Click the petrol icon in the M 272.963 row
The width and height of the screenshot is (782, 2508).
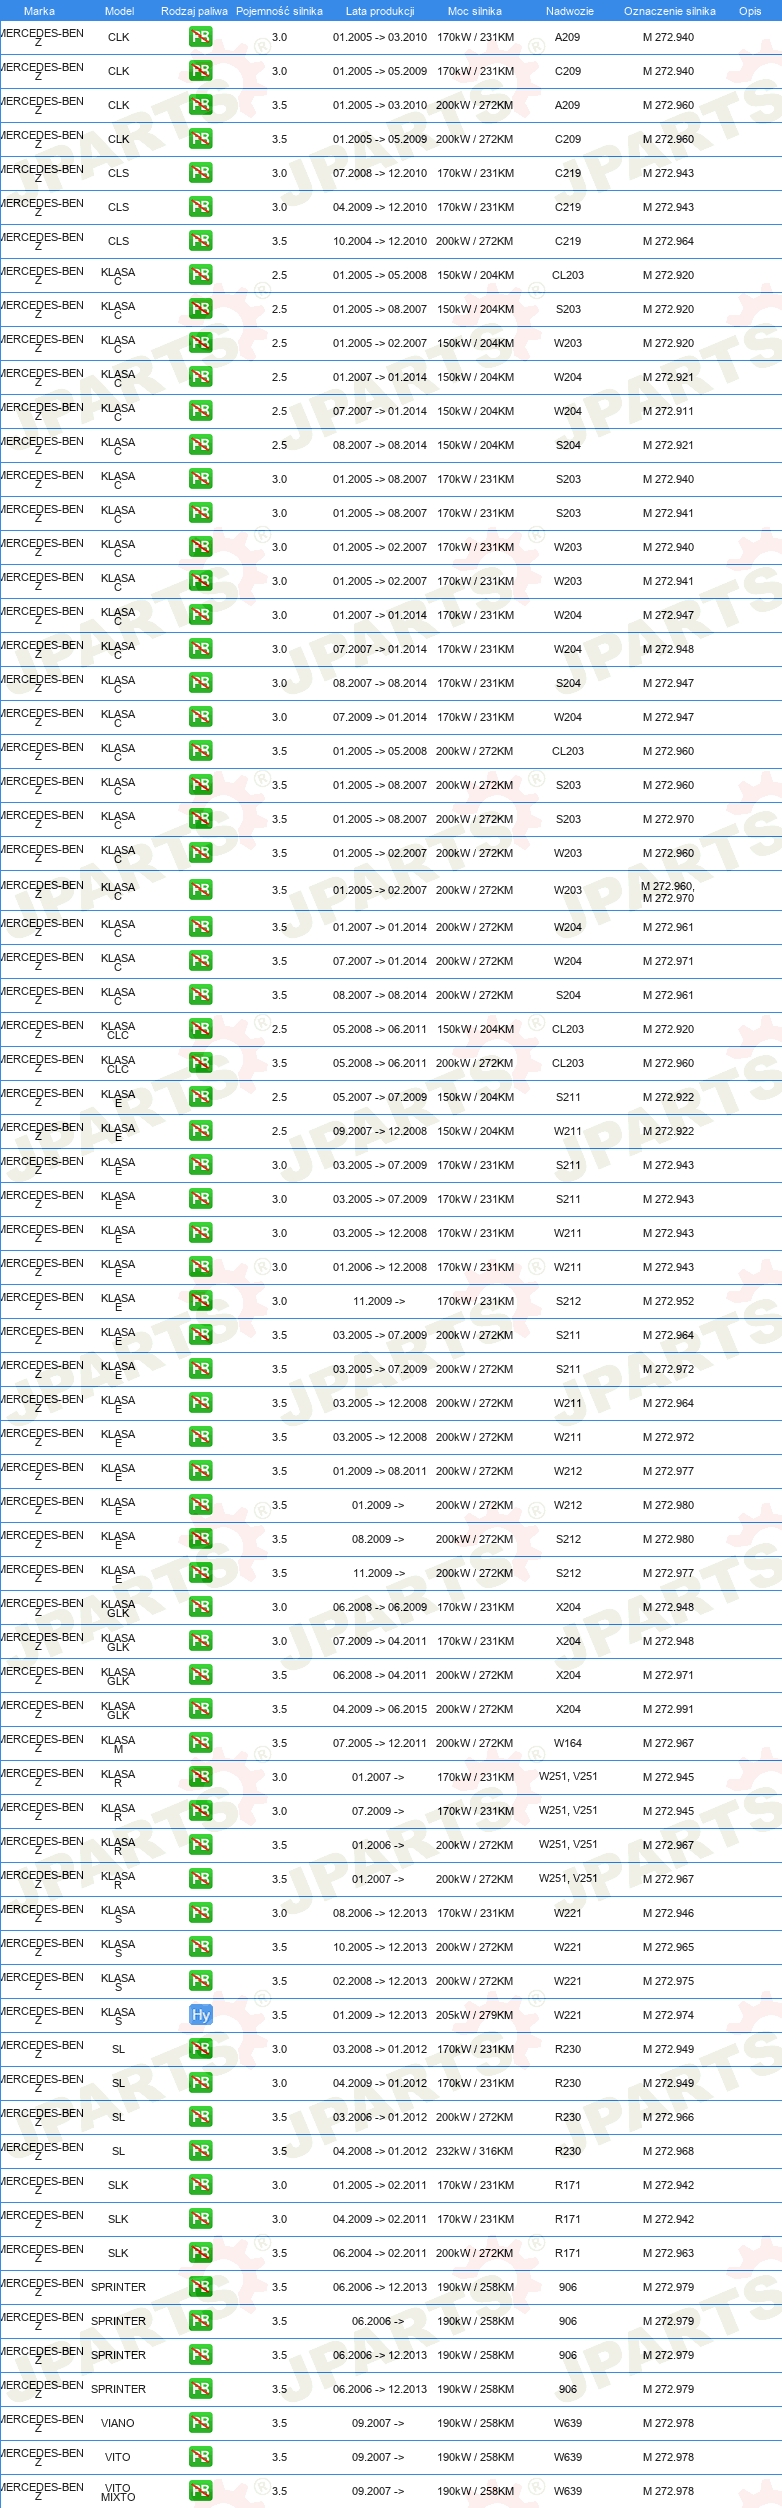tap(201, 2253)
